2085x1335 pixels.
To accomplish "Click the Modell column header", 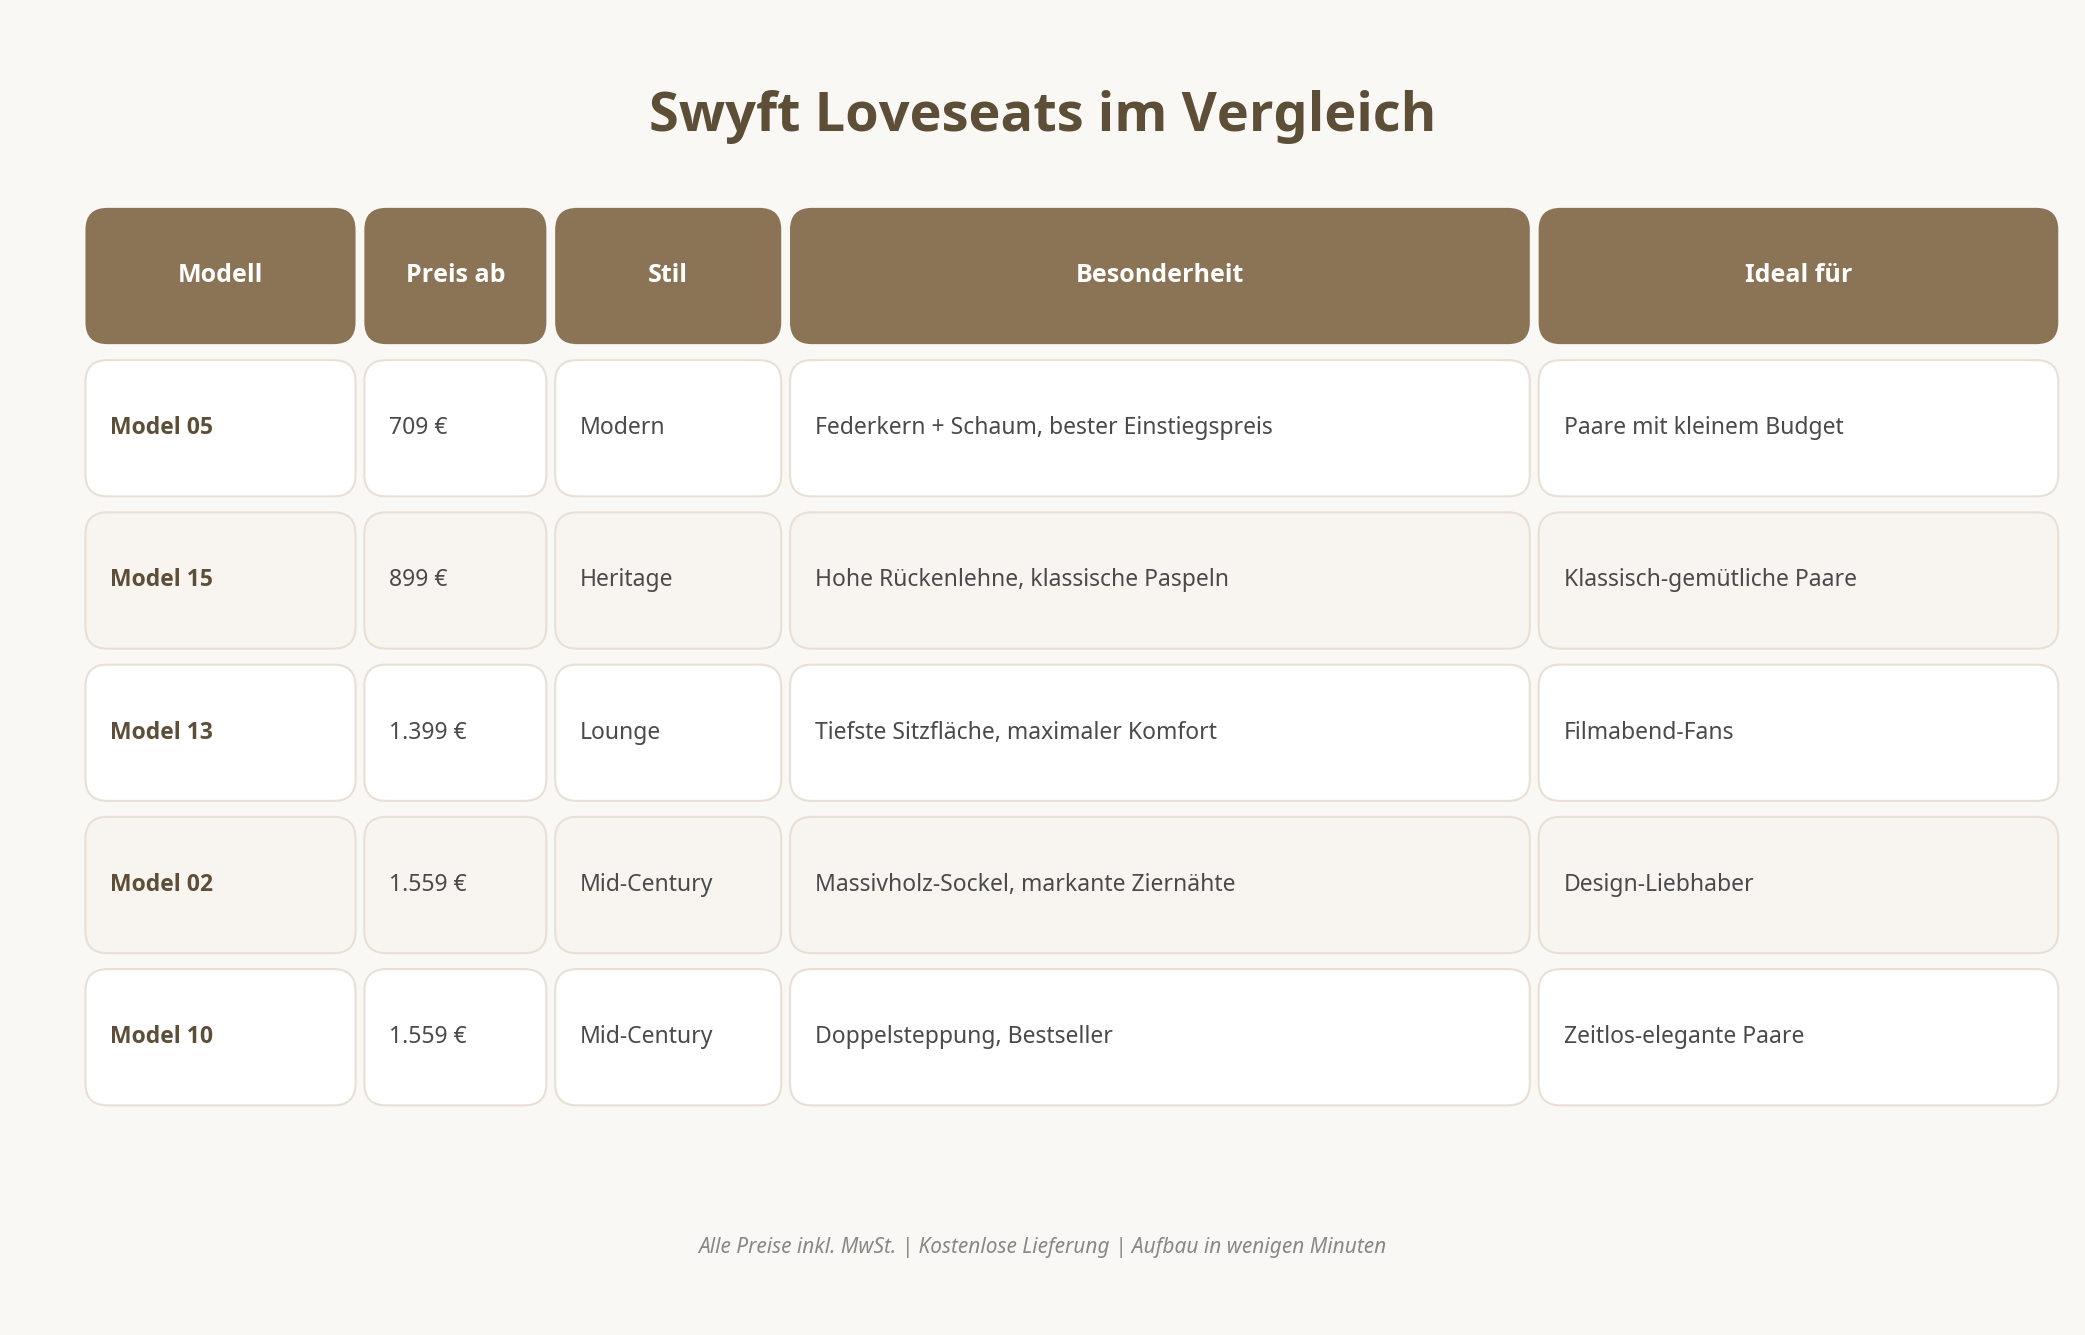I will (x=220, y=274).
